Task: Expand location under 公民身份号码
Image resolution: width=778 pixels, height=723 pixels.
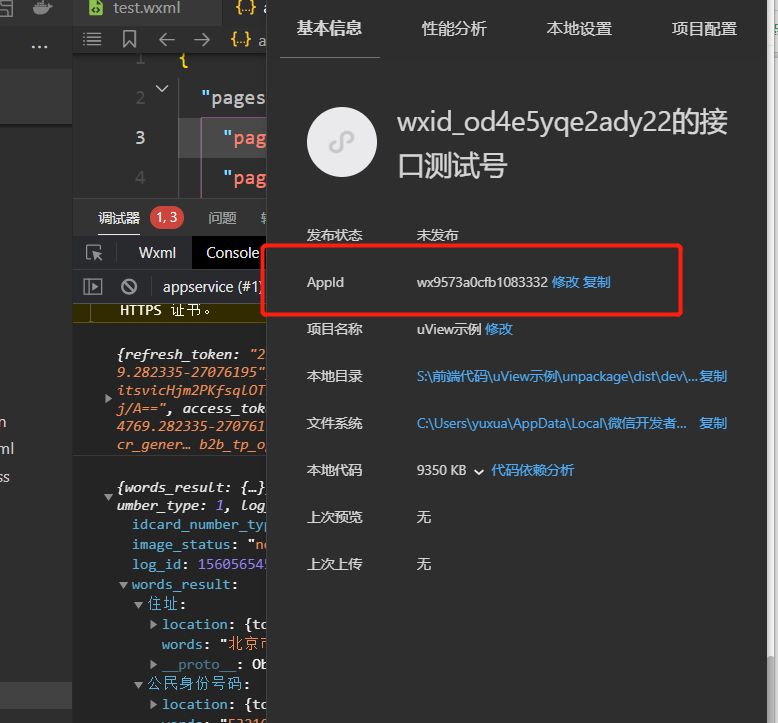Action: (x=154, y=704)
